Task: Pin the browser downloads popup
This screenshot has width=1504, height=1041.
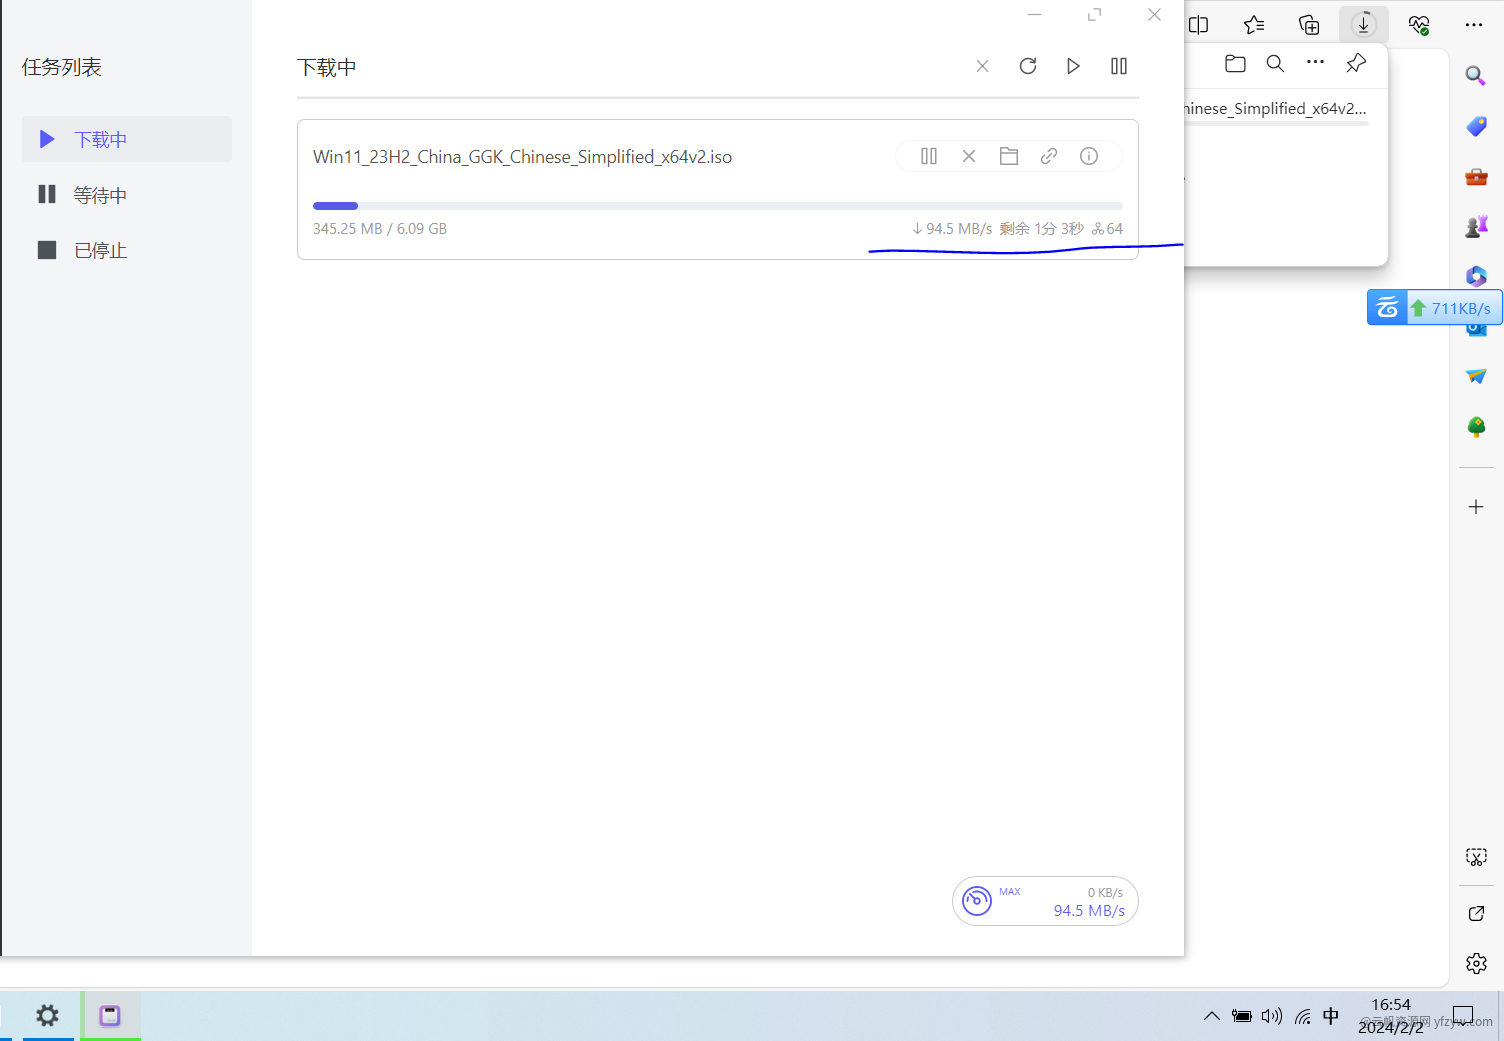Action: click(1356, 63)
